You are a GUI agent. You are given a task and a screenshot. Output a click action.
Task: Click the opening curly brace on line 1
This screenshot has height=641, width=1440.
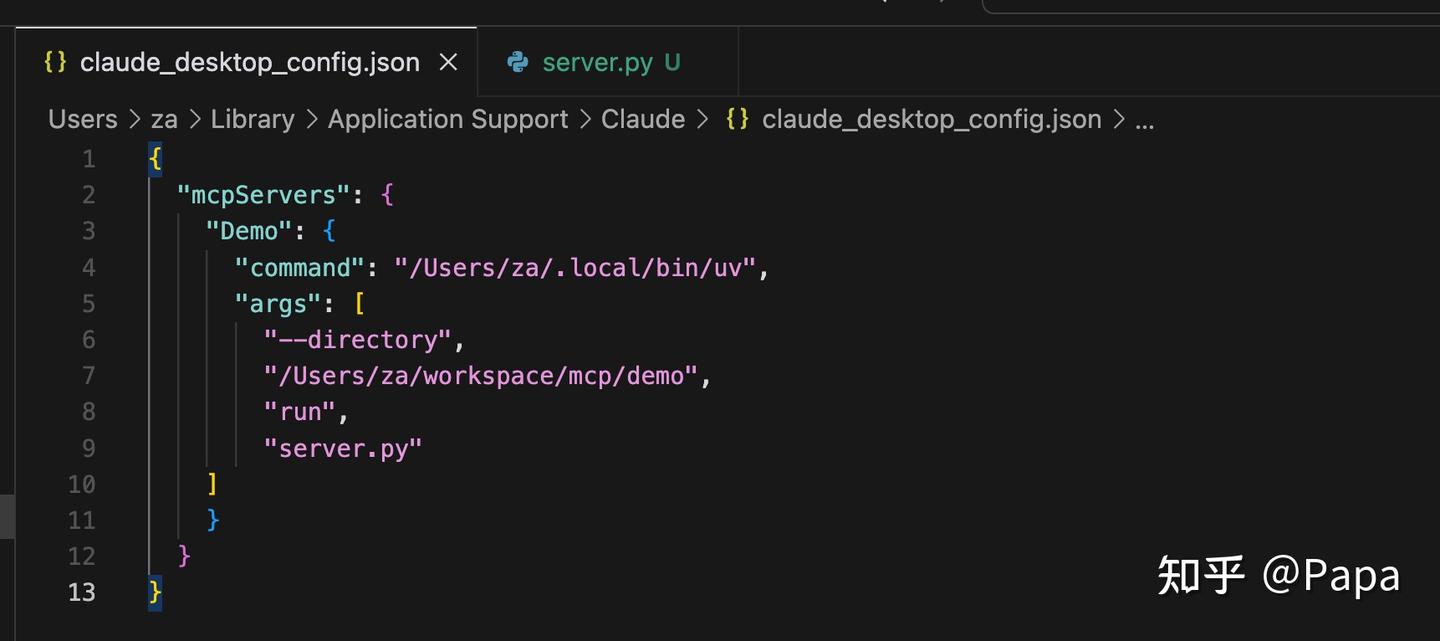[x=155, y=158]
